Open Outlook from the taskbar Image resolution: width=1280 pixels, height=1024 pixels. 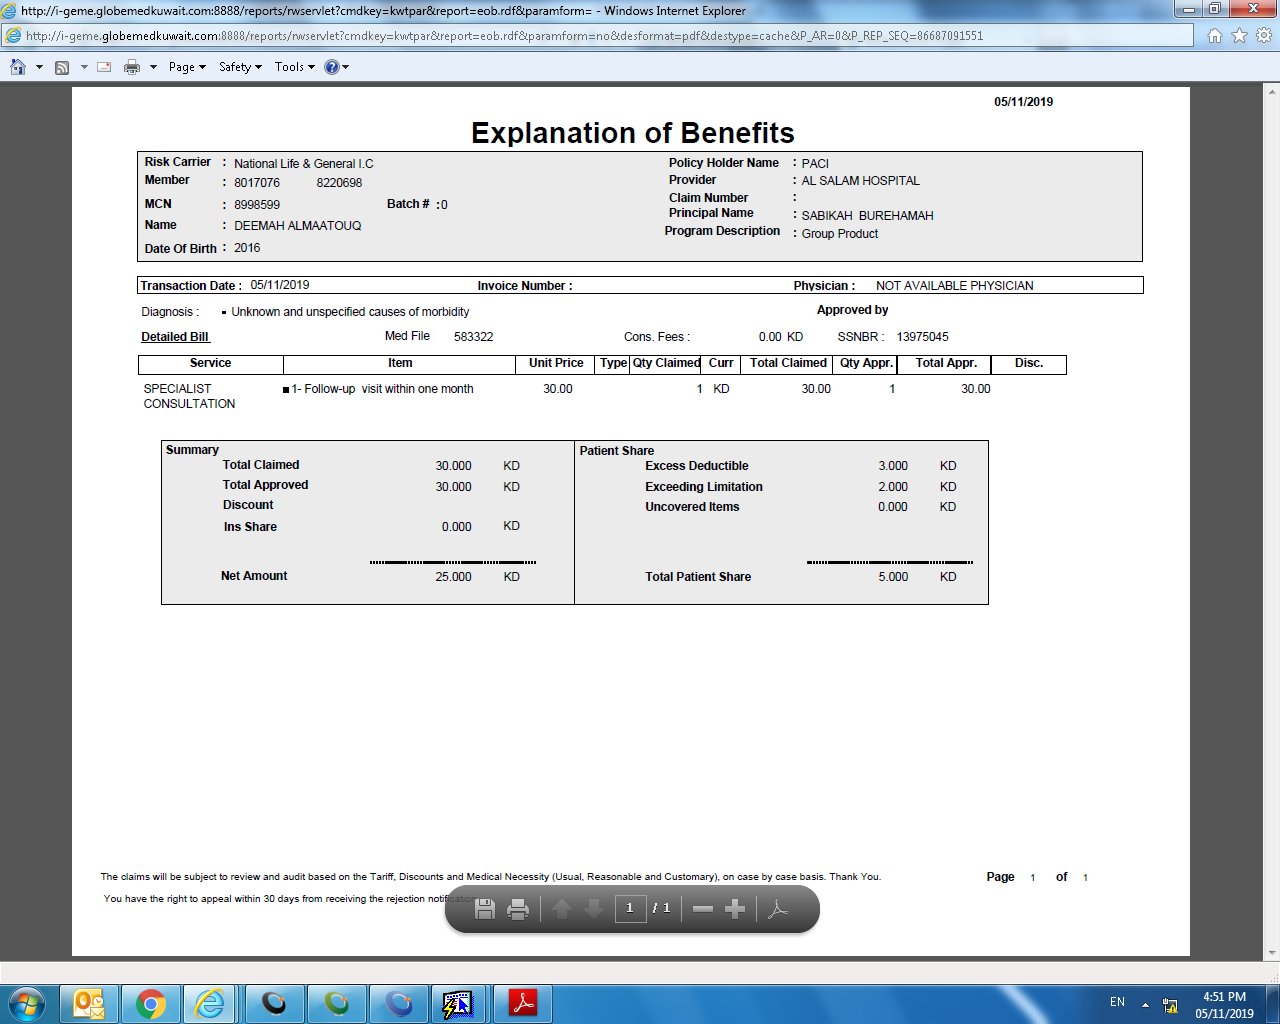[89, 1003]
